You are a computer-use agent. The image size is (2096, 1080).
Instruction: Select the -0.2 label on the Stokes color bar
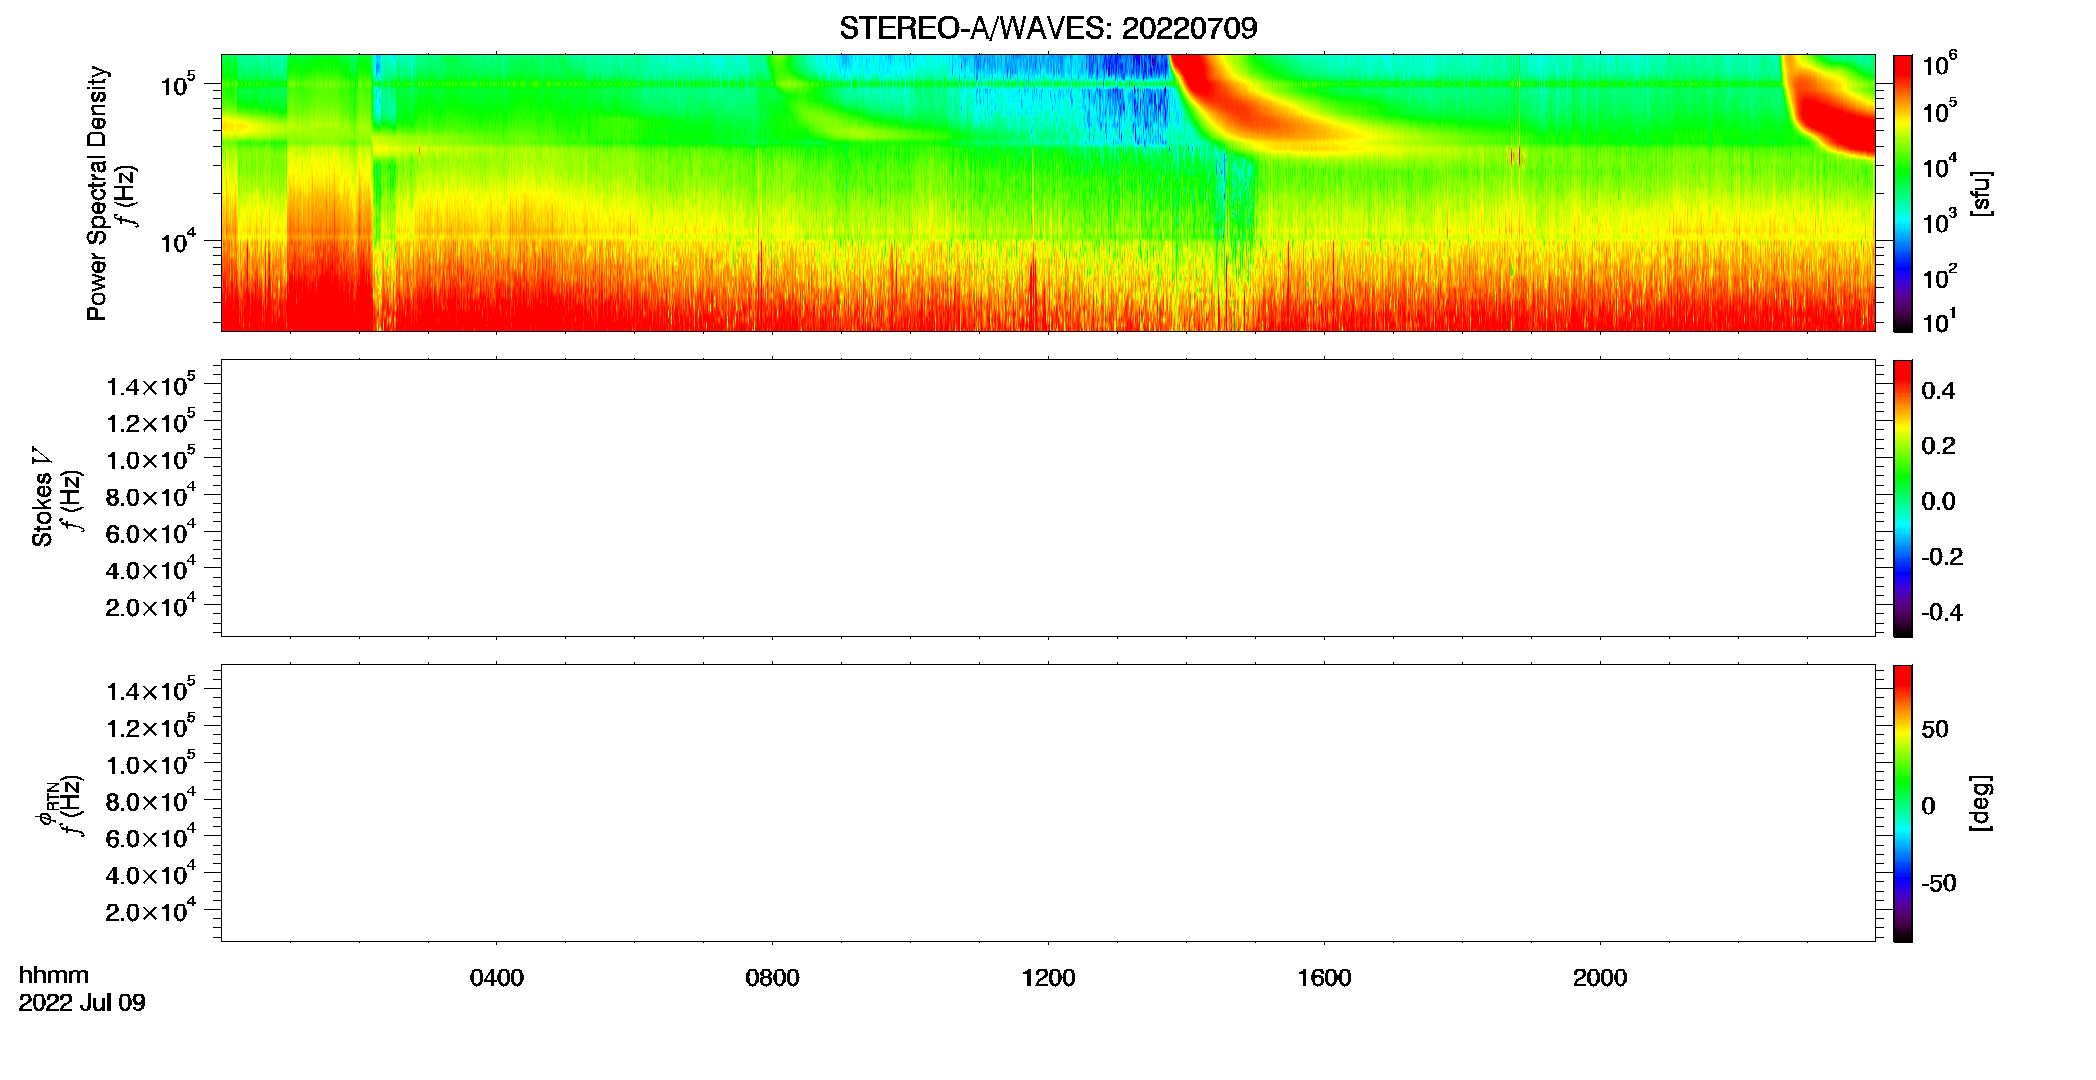pyautogui.click(x=1942, y=557)
